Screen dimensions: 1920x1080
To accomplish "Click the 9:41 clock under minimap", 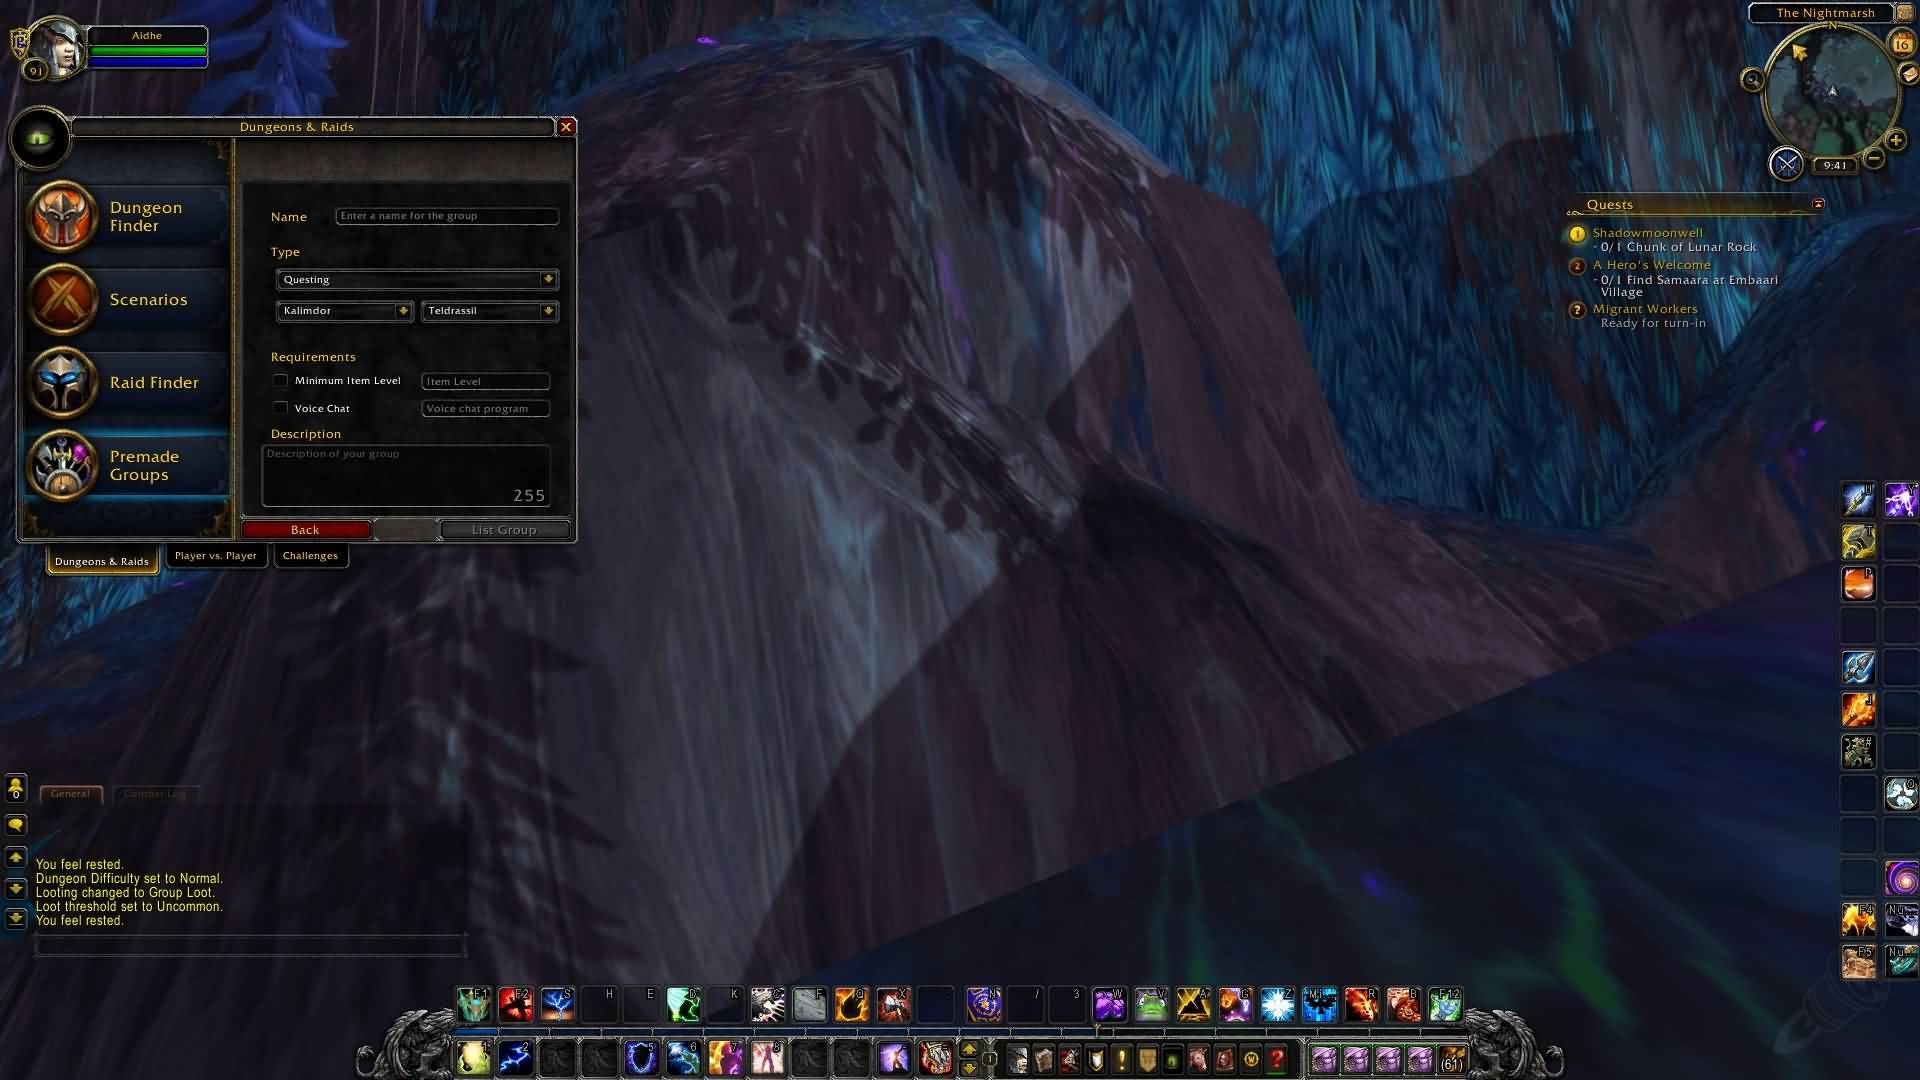I will (x=1835, y=166).
